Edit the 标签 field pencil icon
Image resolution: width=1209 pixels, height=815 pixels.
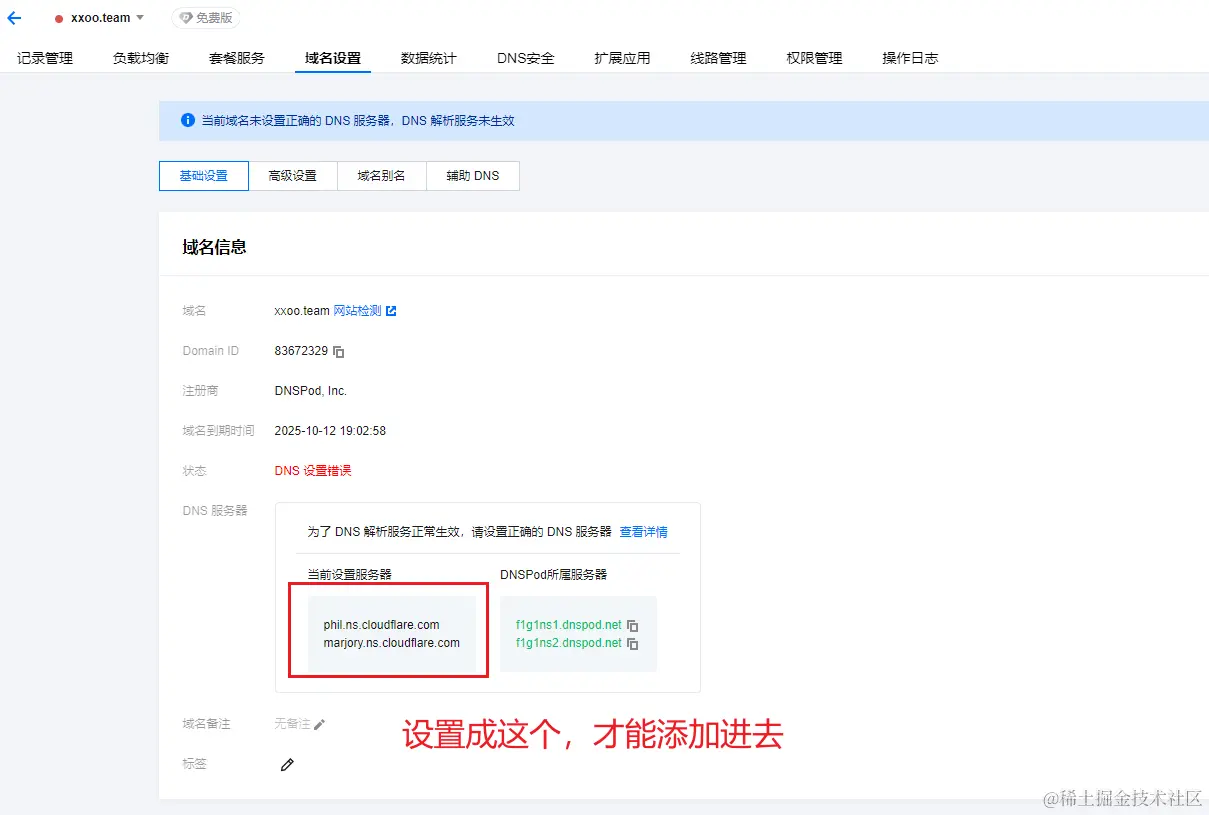click(x=286, y=764)
